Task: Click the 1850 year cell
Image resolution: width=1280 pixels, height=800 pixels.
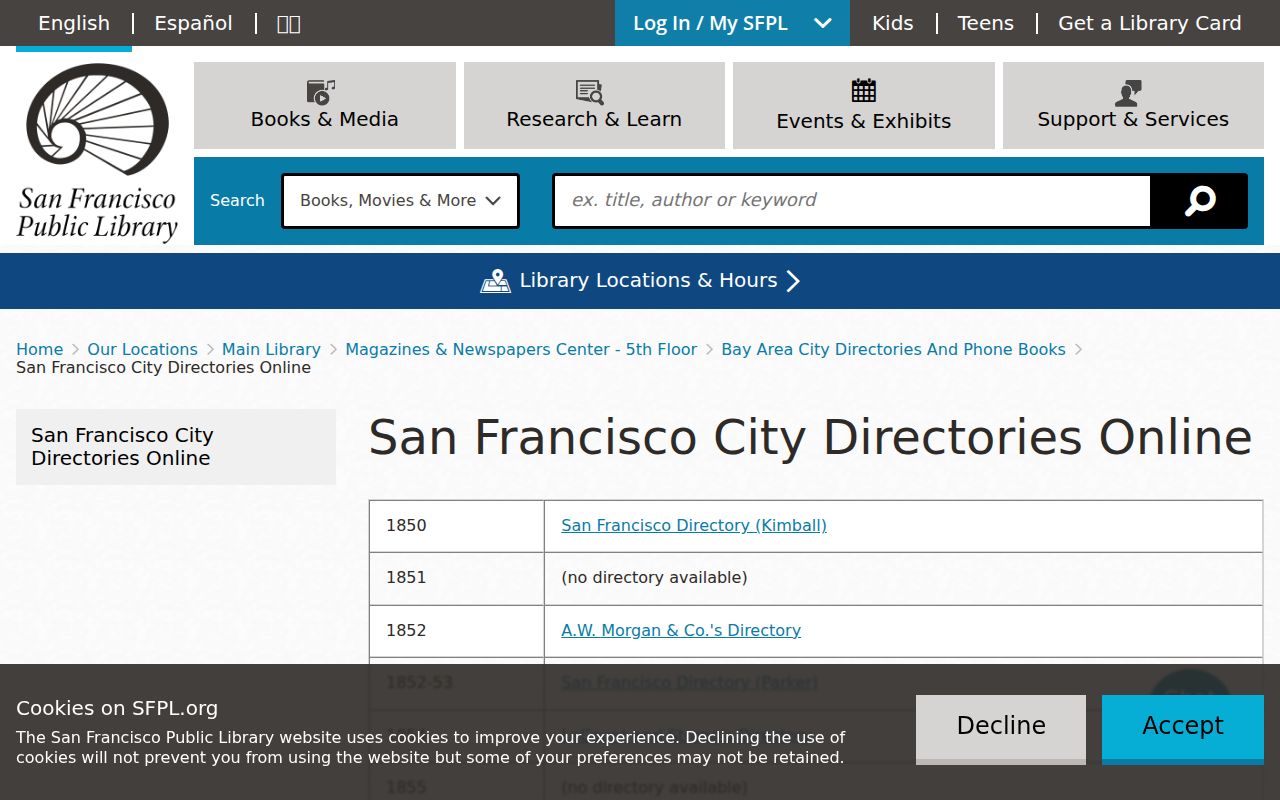Action: tap(457, 526)
